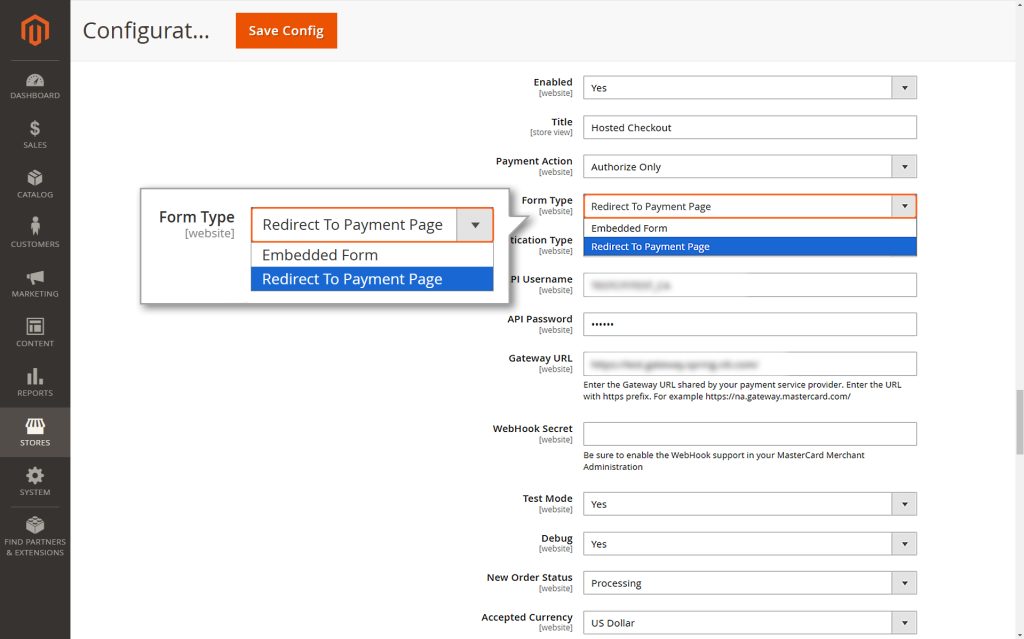Click the System sidebar icon
The width and height of the screenshot is (1024, 639).
pyautogui.click(x=35, y=483)
